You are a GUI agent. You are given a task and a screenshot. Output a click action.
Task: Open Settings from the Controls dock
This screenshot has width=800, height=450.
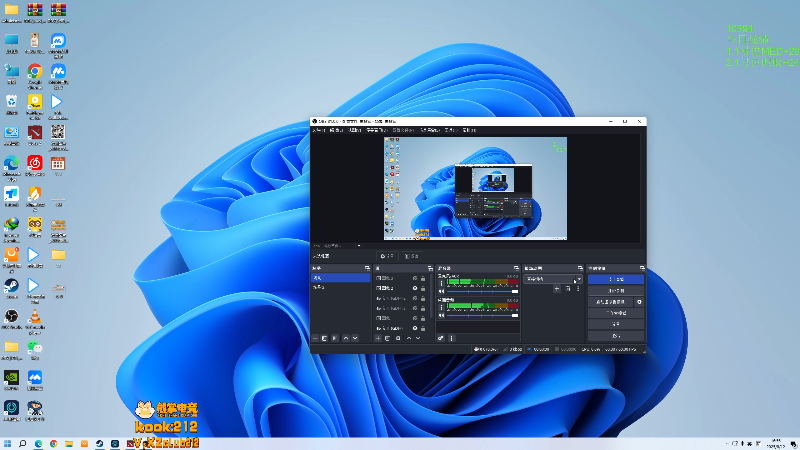(616, 324)
